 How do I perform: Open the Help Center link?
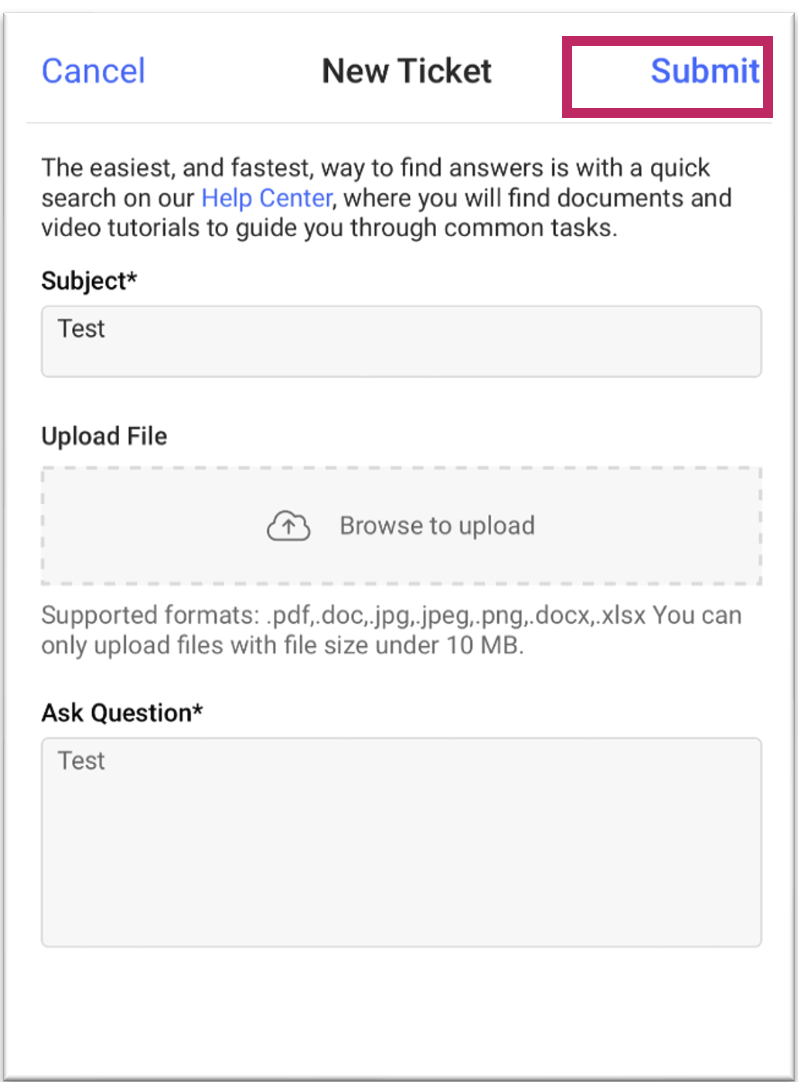click(267, 198)
